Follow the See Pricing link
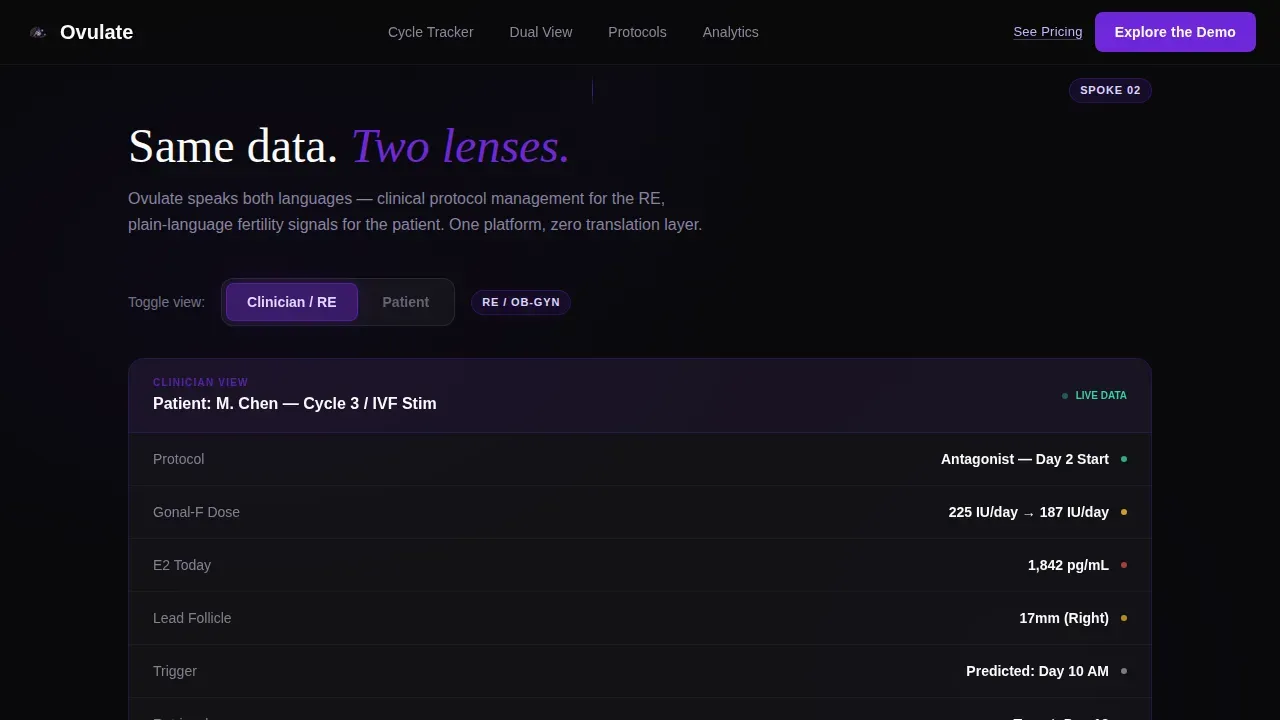The image size is (1280, 720). 1048,32
